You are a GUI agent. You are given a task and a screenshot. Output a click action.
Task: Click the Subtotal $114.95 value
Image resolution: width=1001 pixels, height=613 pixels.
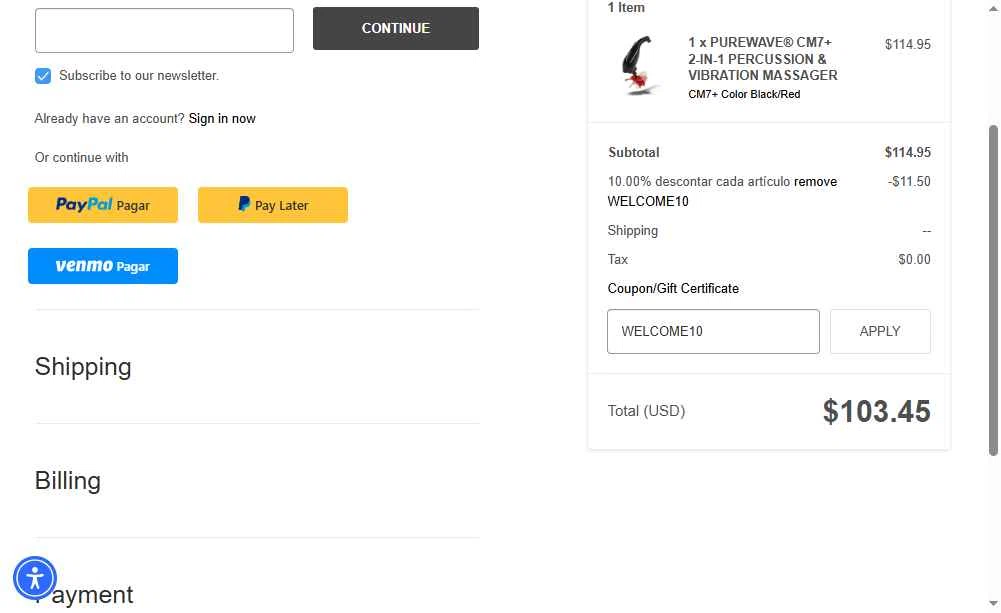point(907,153)
